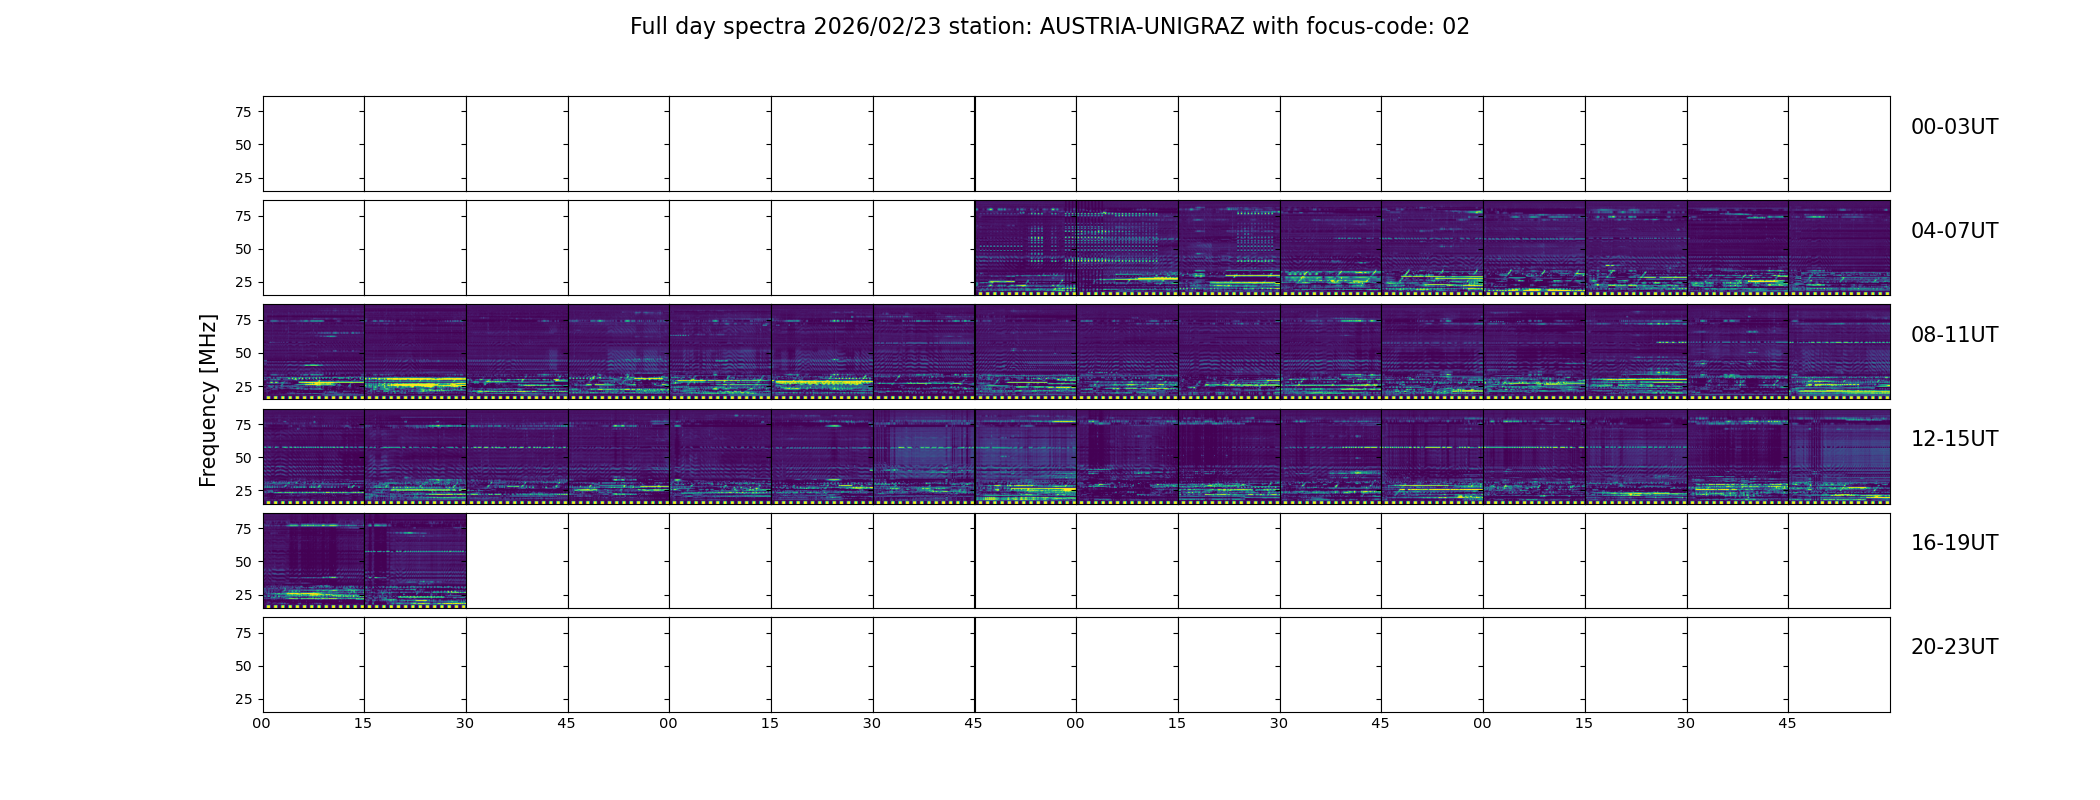Open the 16:15 spectrogram segment in the 16-19UT row
This screenshot has width=2100, height=800.
click(415, 561)
